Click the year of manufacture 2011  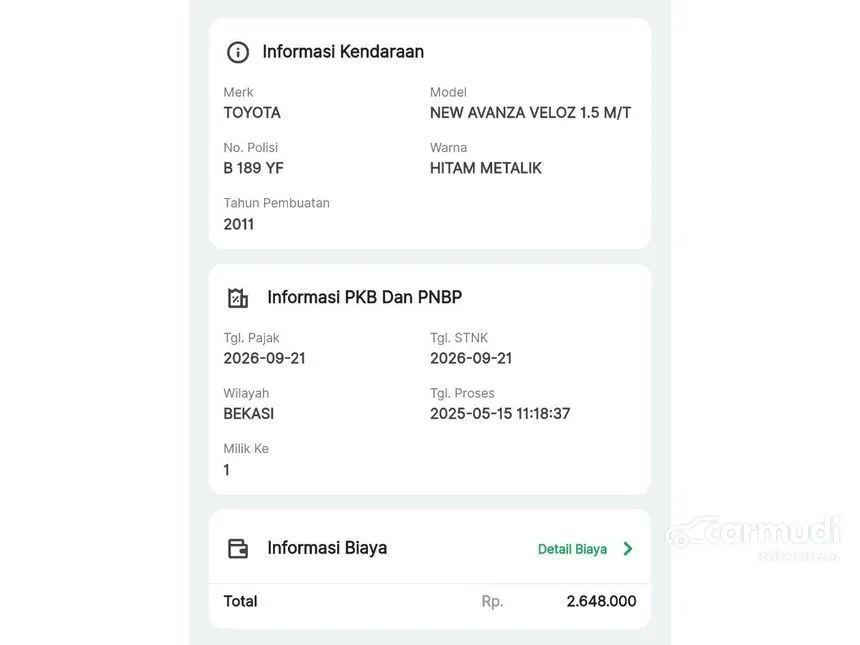point(239,224)
